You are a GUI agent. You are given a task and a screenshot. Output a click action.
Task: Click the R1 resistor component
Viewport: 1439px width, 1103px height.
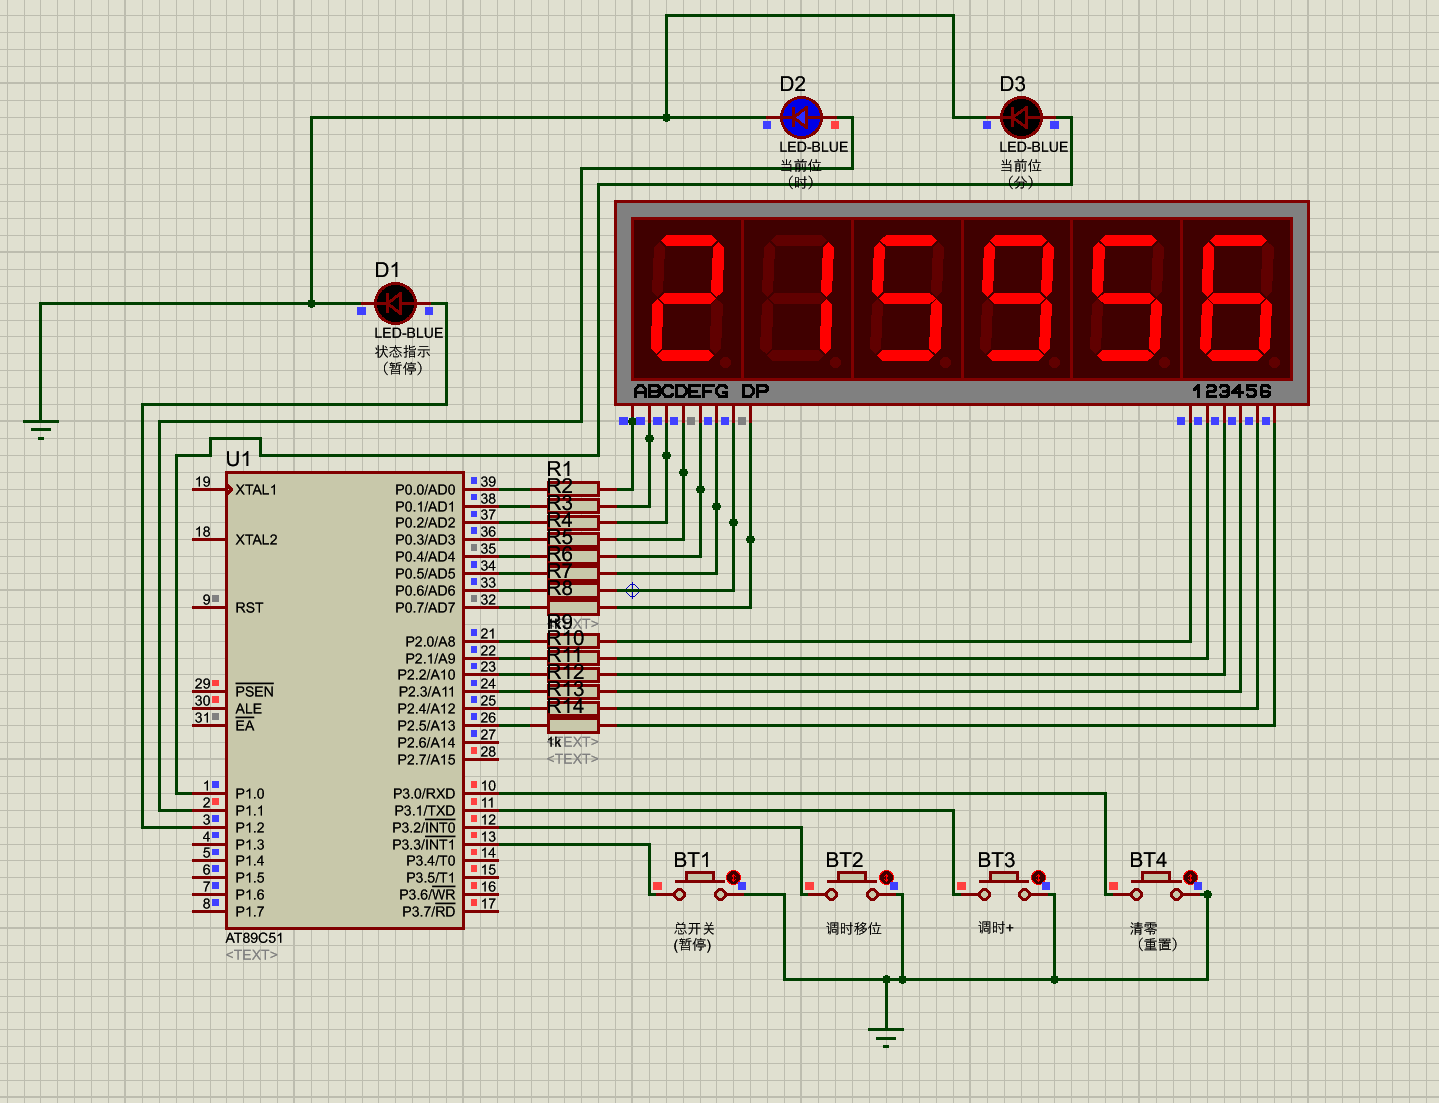pyautogui.click(x=573, y=489)
